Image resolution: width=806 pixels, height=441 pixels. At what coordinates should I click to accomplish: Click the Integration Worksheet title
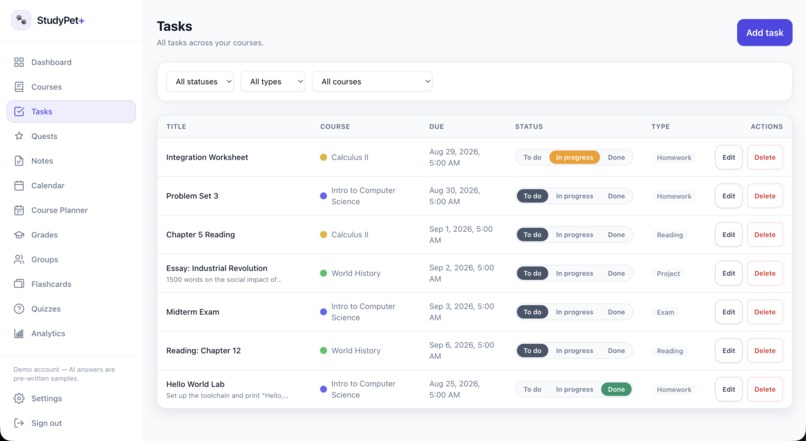click(x=207, y=157)
